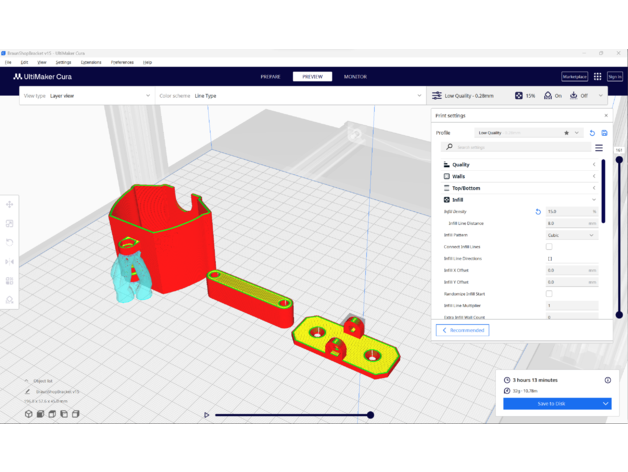Screen dimensions: 628x472
Task: Collapse the Object list panel
Action: pos(27,381)
